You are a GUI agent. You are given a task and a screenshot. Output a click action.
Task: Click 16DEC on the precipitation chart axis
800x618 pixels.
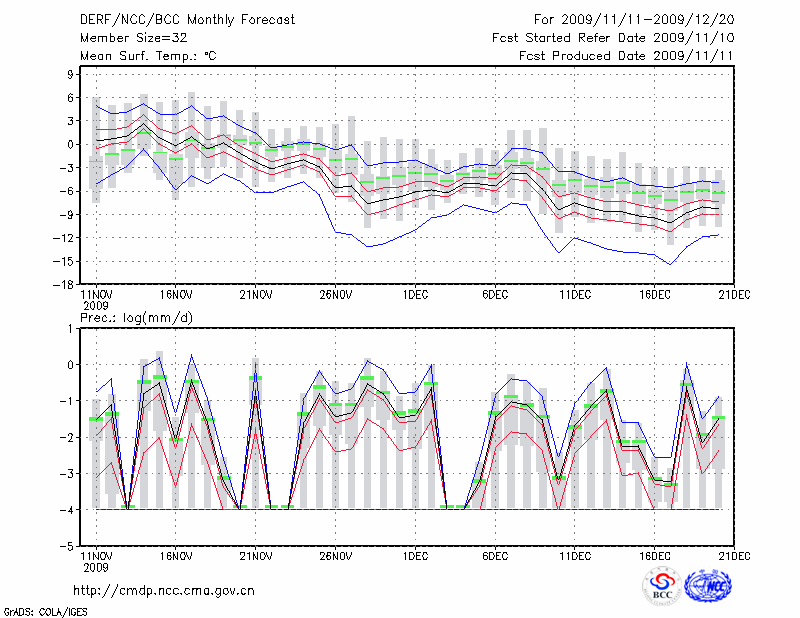pyautogui.click(x=655, y=557)
